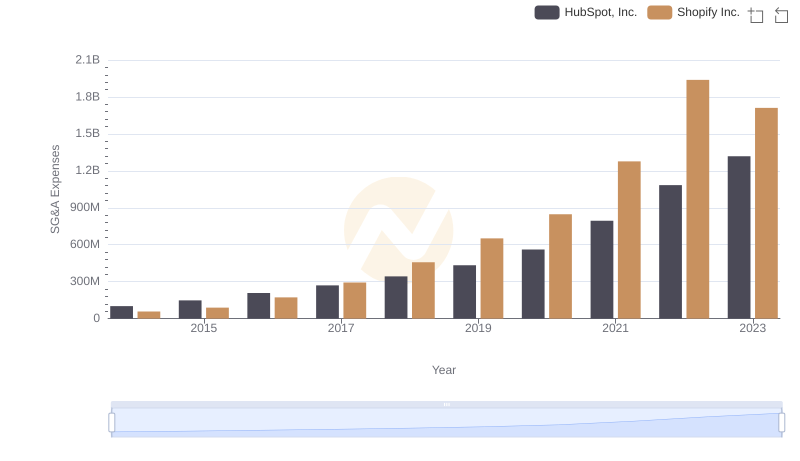Click the tallest Shopify bar for 2022

point(697,199)
